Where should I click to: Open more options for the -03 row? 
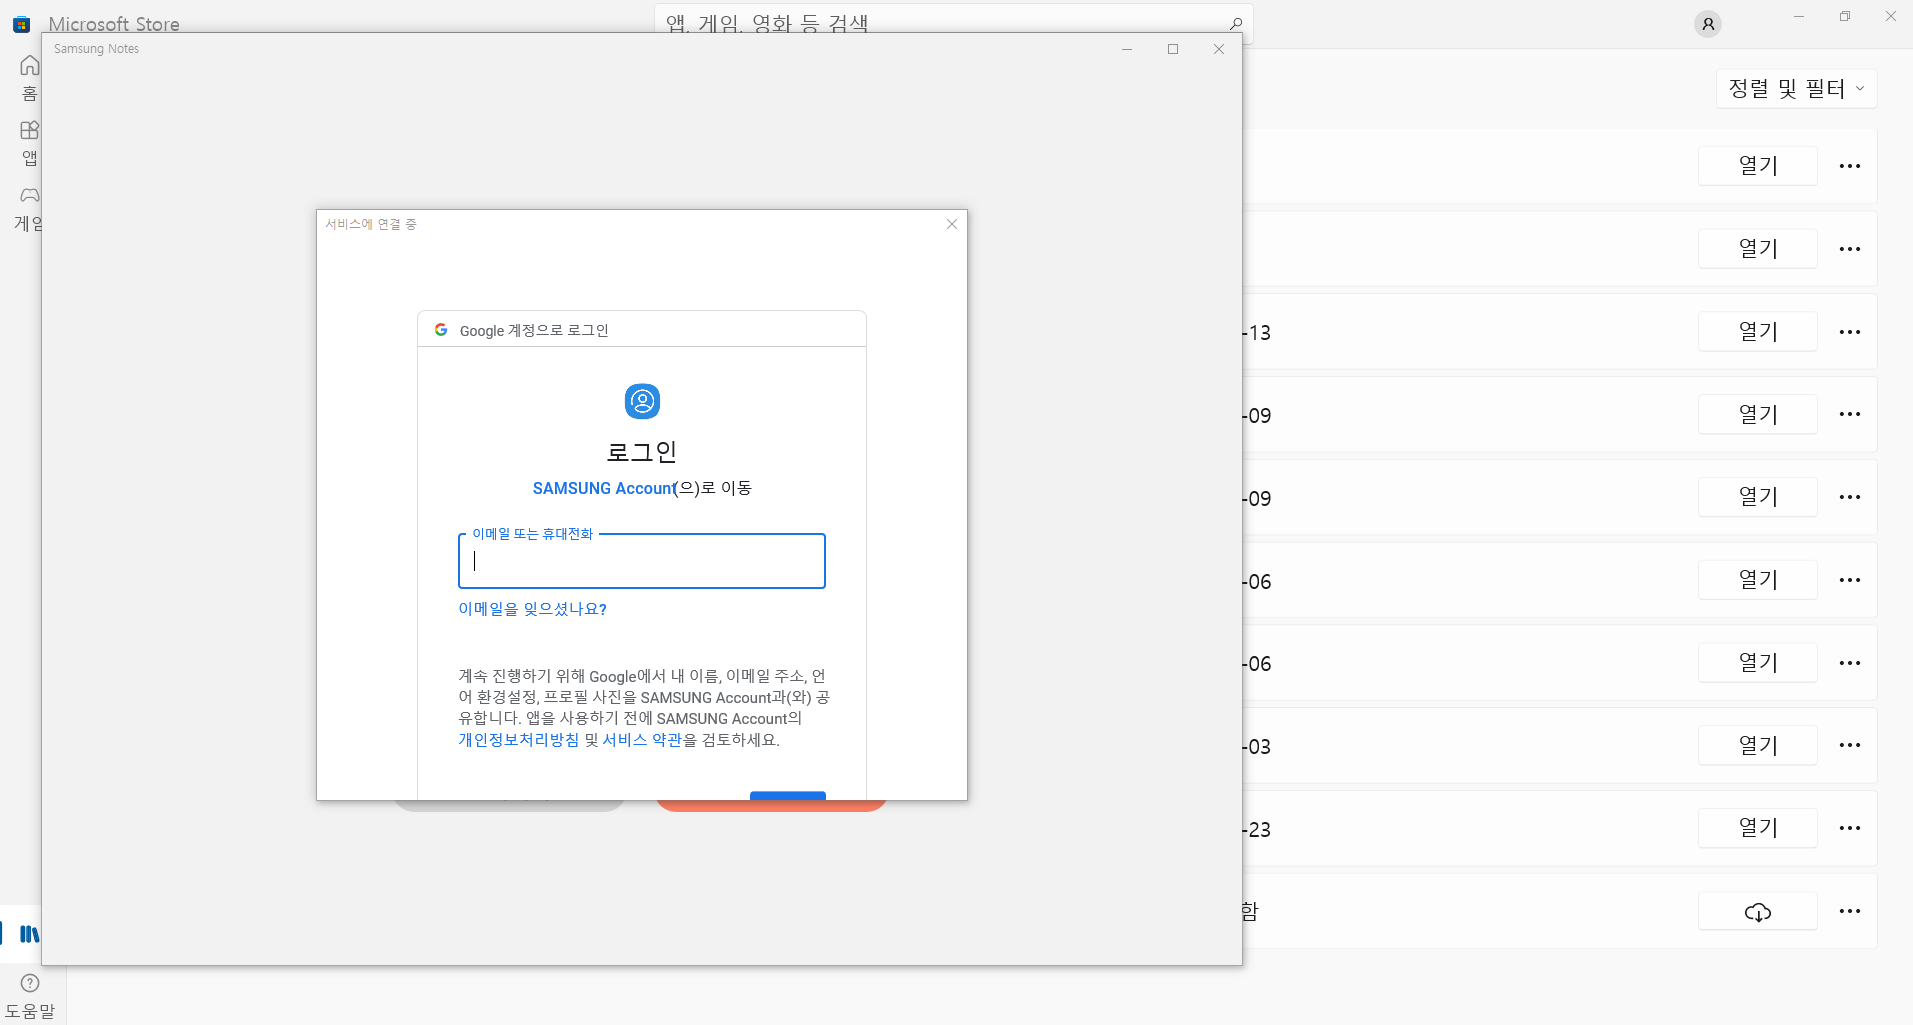click(x=1850, y=746)
